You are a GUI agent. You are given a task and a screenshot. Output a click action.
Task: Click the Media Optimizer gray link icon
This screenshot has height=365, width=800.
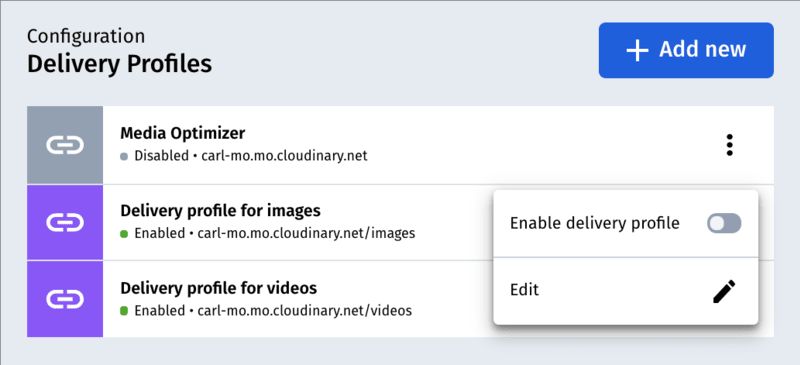(65, 145)
